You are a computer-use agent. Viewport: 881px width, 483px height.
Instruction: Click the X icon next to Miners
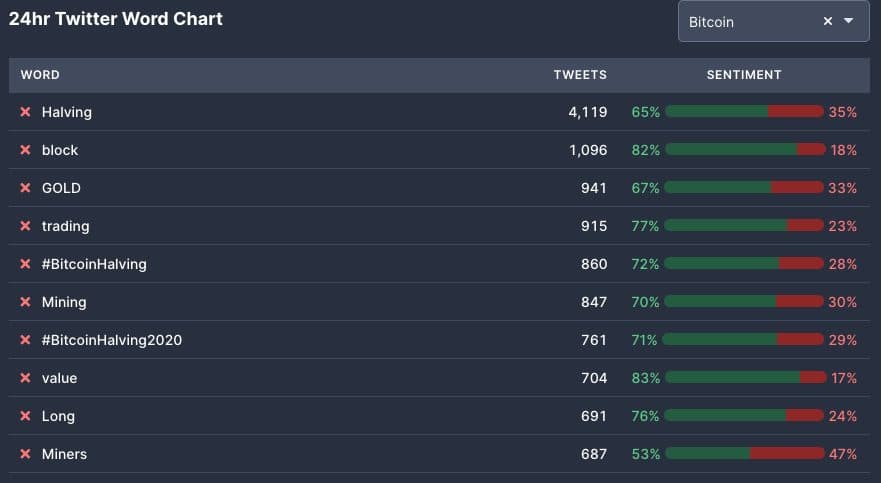(26, 454)
